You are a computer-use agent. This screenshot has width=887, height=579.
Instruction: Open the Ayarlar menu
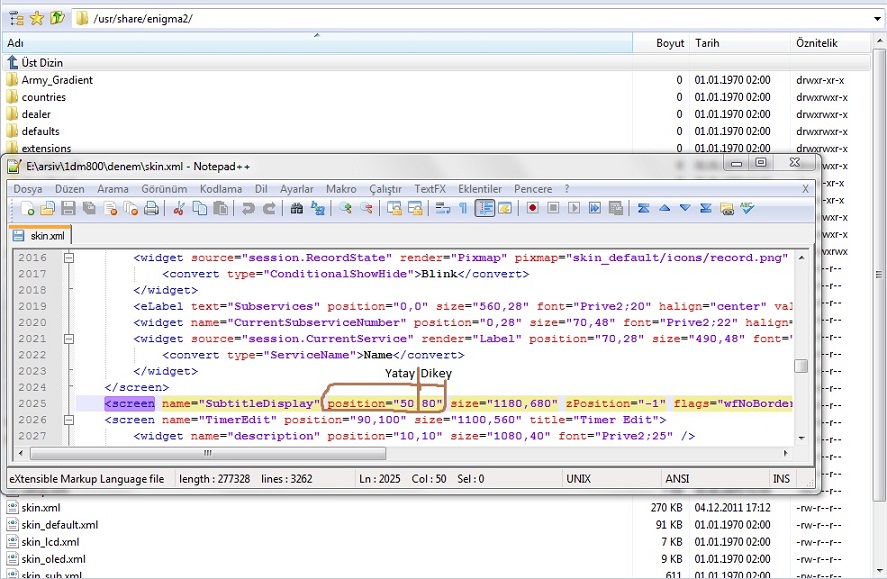(x=296, y=189)
